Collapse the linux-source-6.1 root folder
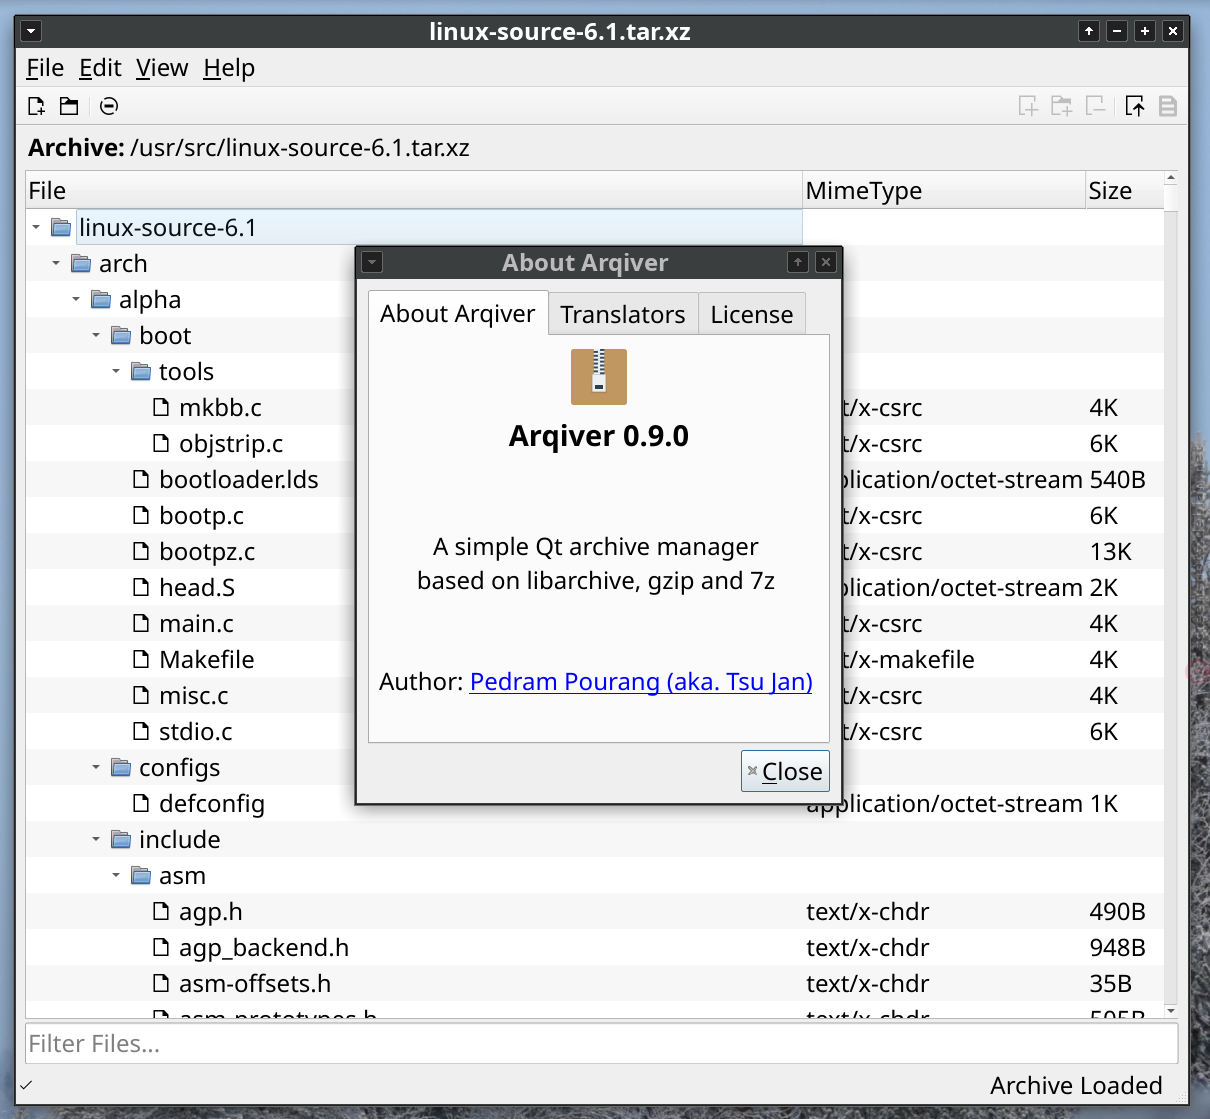 tap(36, 228)
